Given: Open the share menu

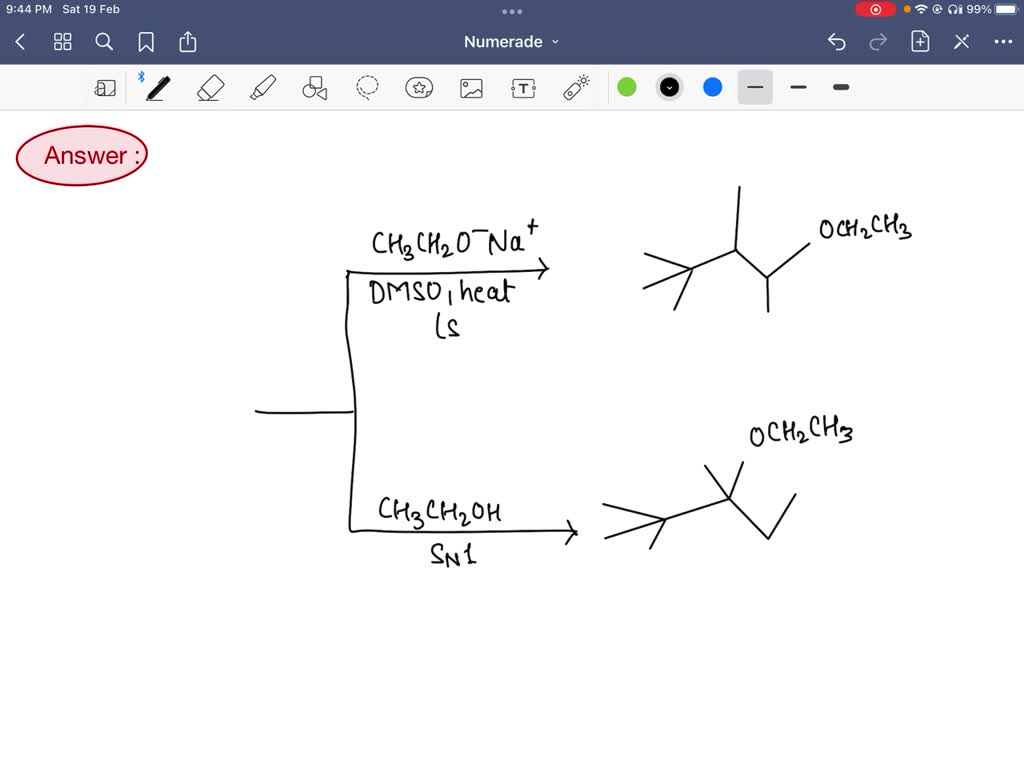Looking at the screenshot, I should pos(188,42).
